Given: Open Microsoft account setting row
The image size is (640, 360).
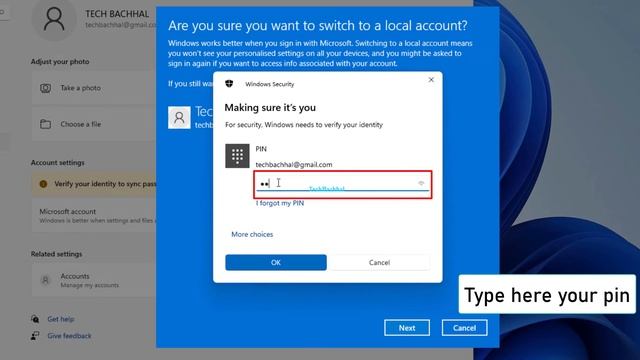Looking at the screenshot, I should [94, 216].
